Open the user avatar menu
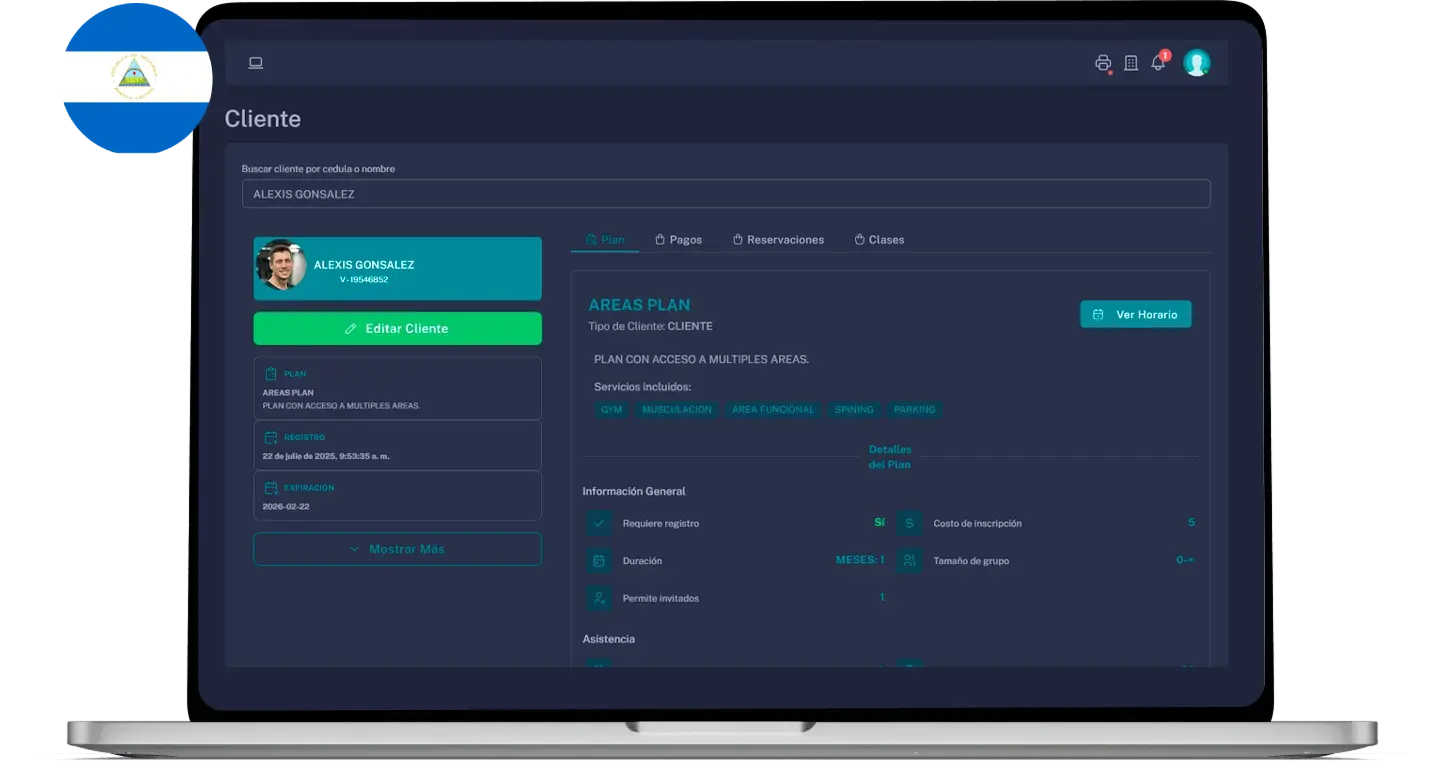The image size is (1440, 771). 1196,63
